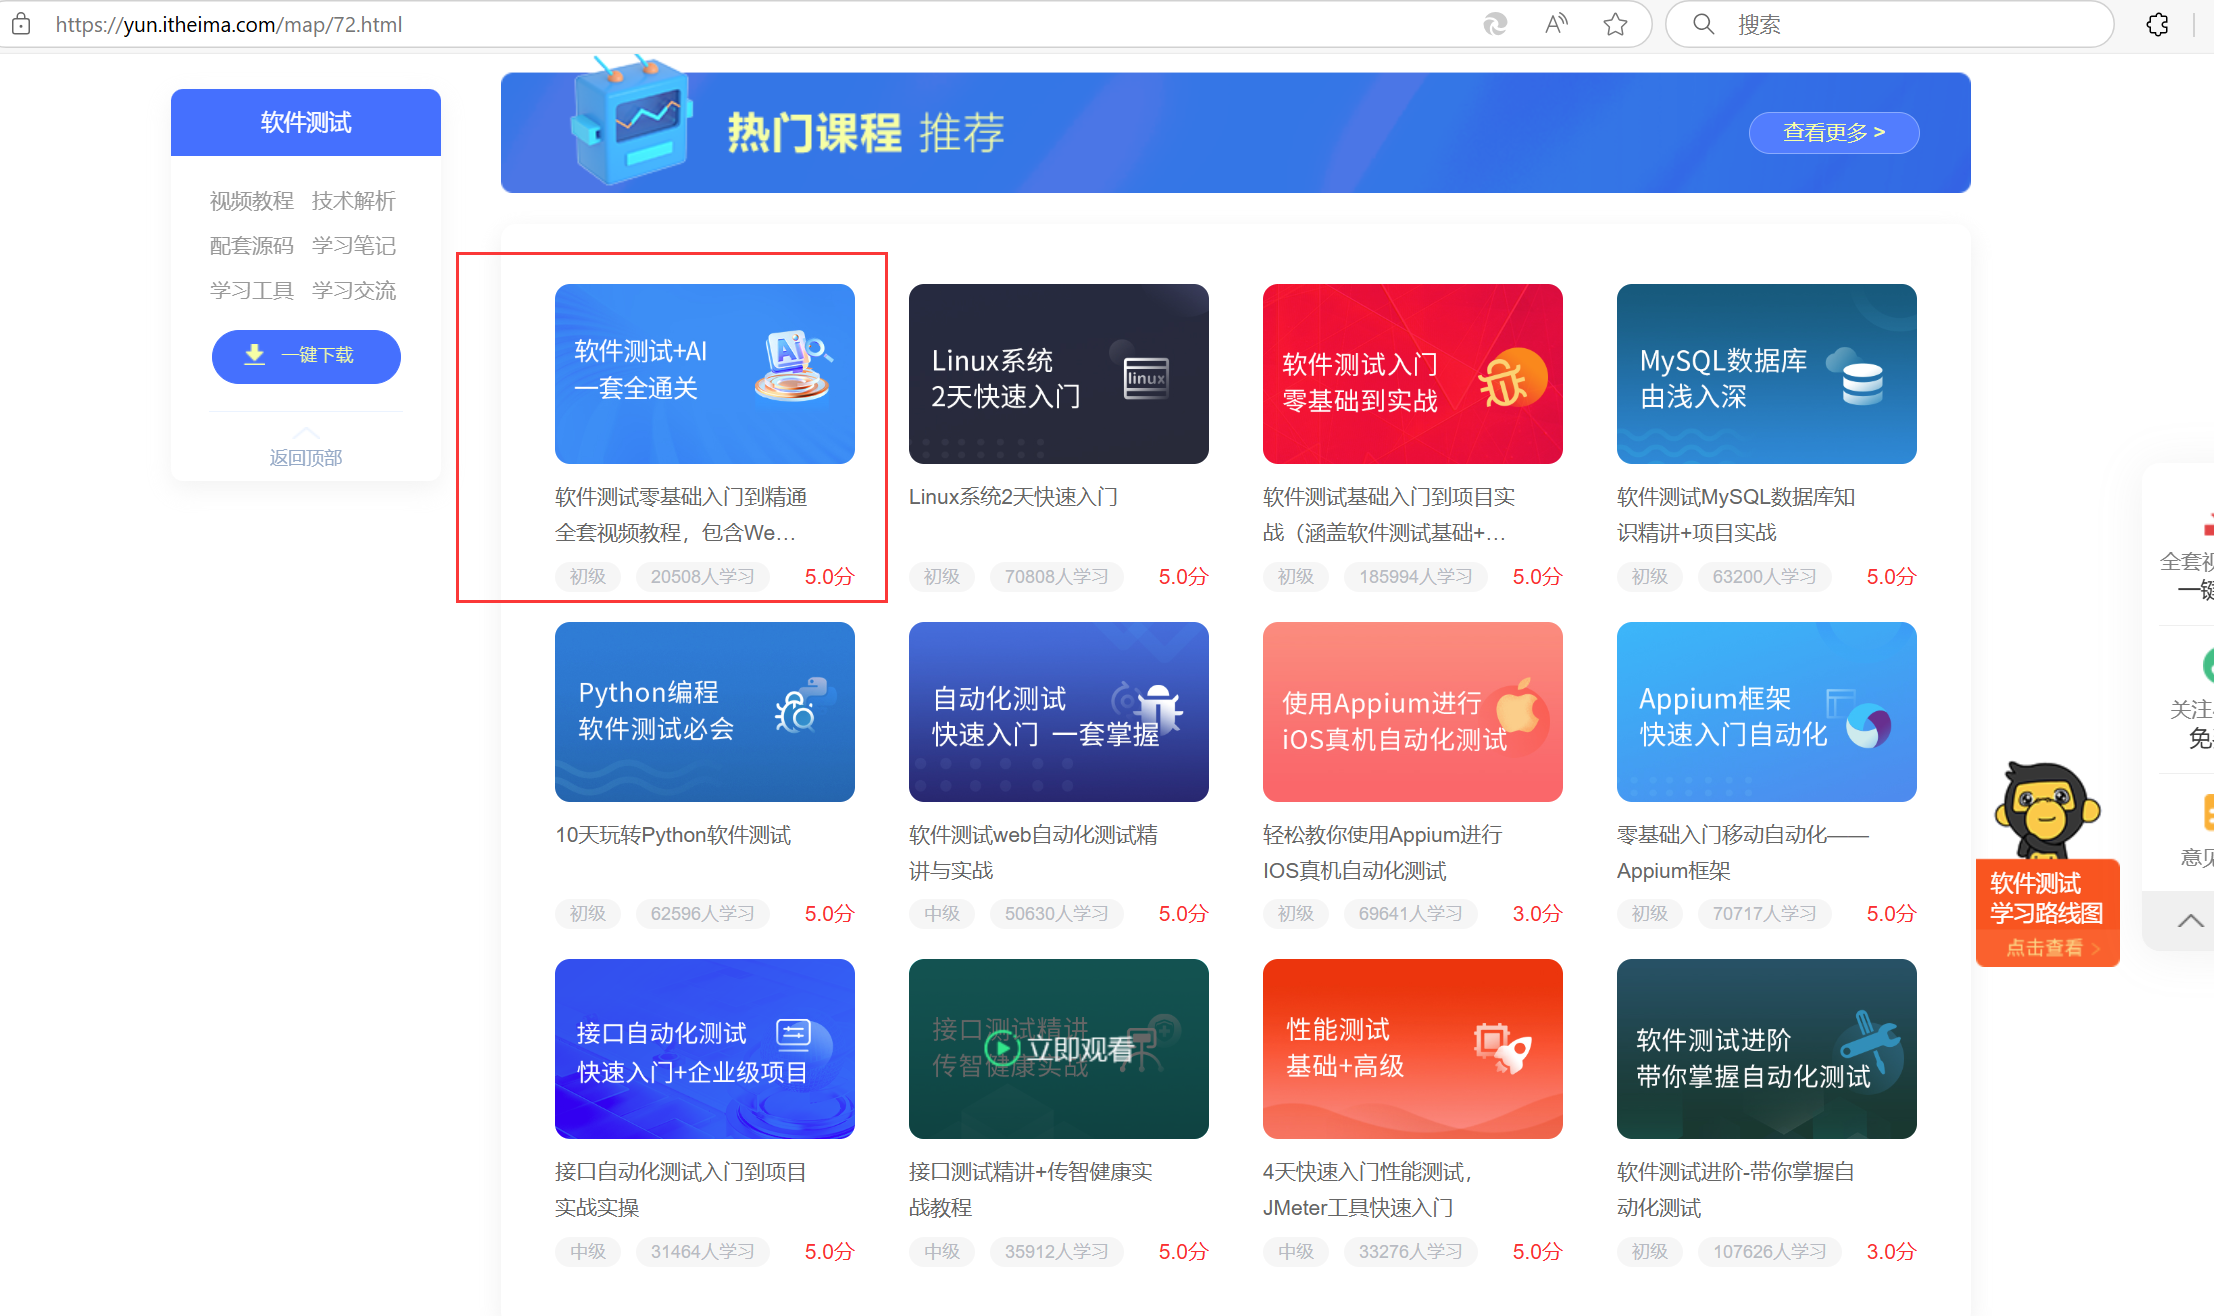Open the Linux系统2天快速入门 course thumbnail
The height and width of the screenshot is (1316, 2214).
click(1058, 374)
